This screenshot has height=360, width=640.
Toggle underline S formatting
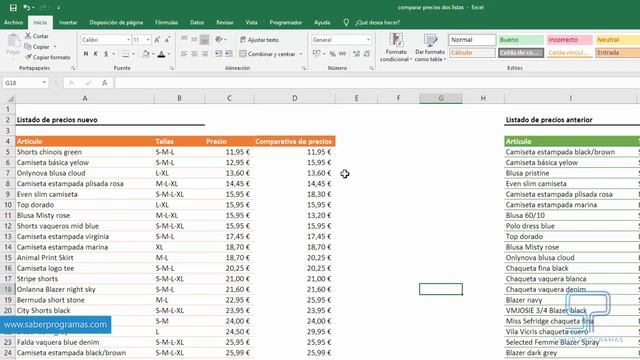click(x=106, y=54)
